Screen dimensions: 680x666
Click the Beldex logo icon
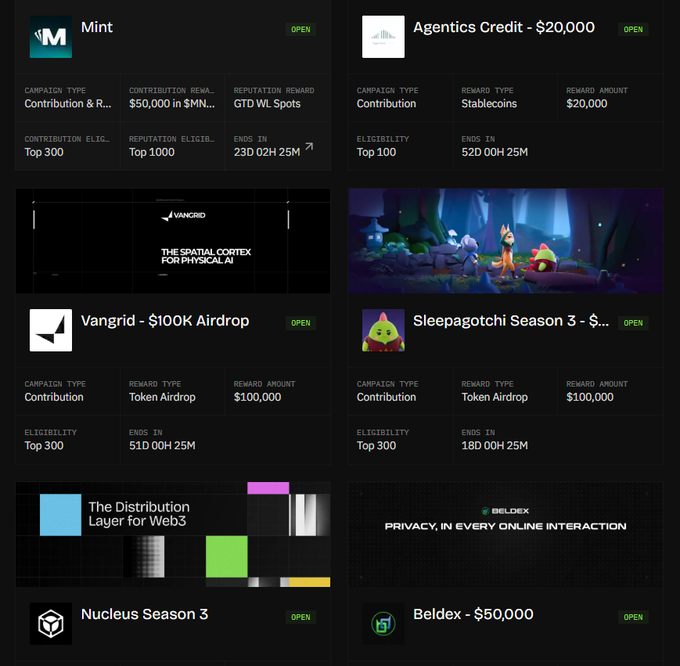383,624
